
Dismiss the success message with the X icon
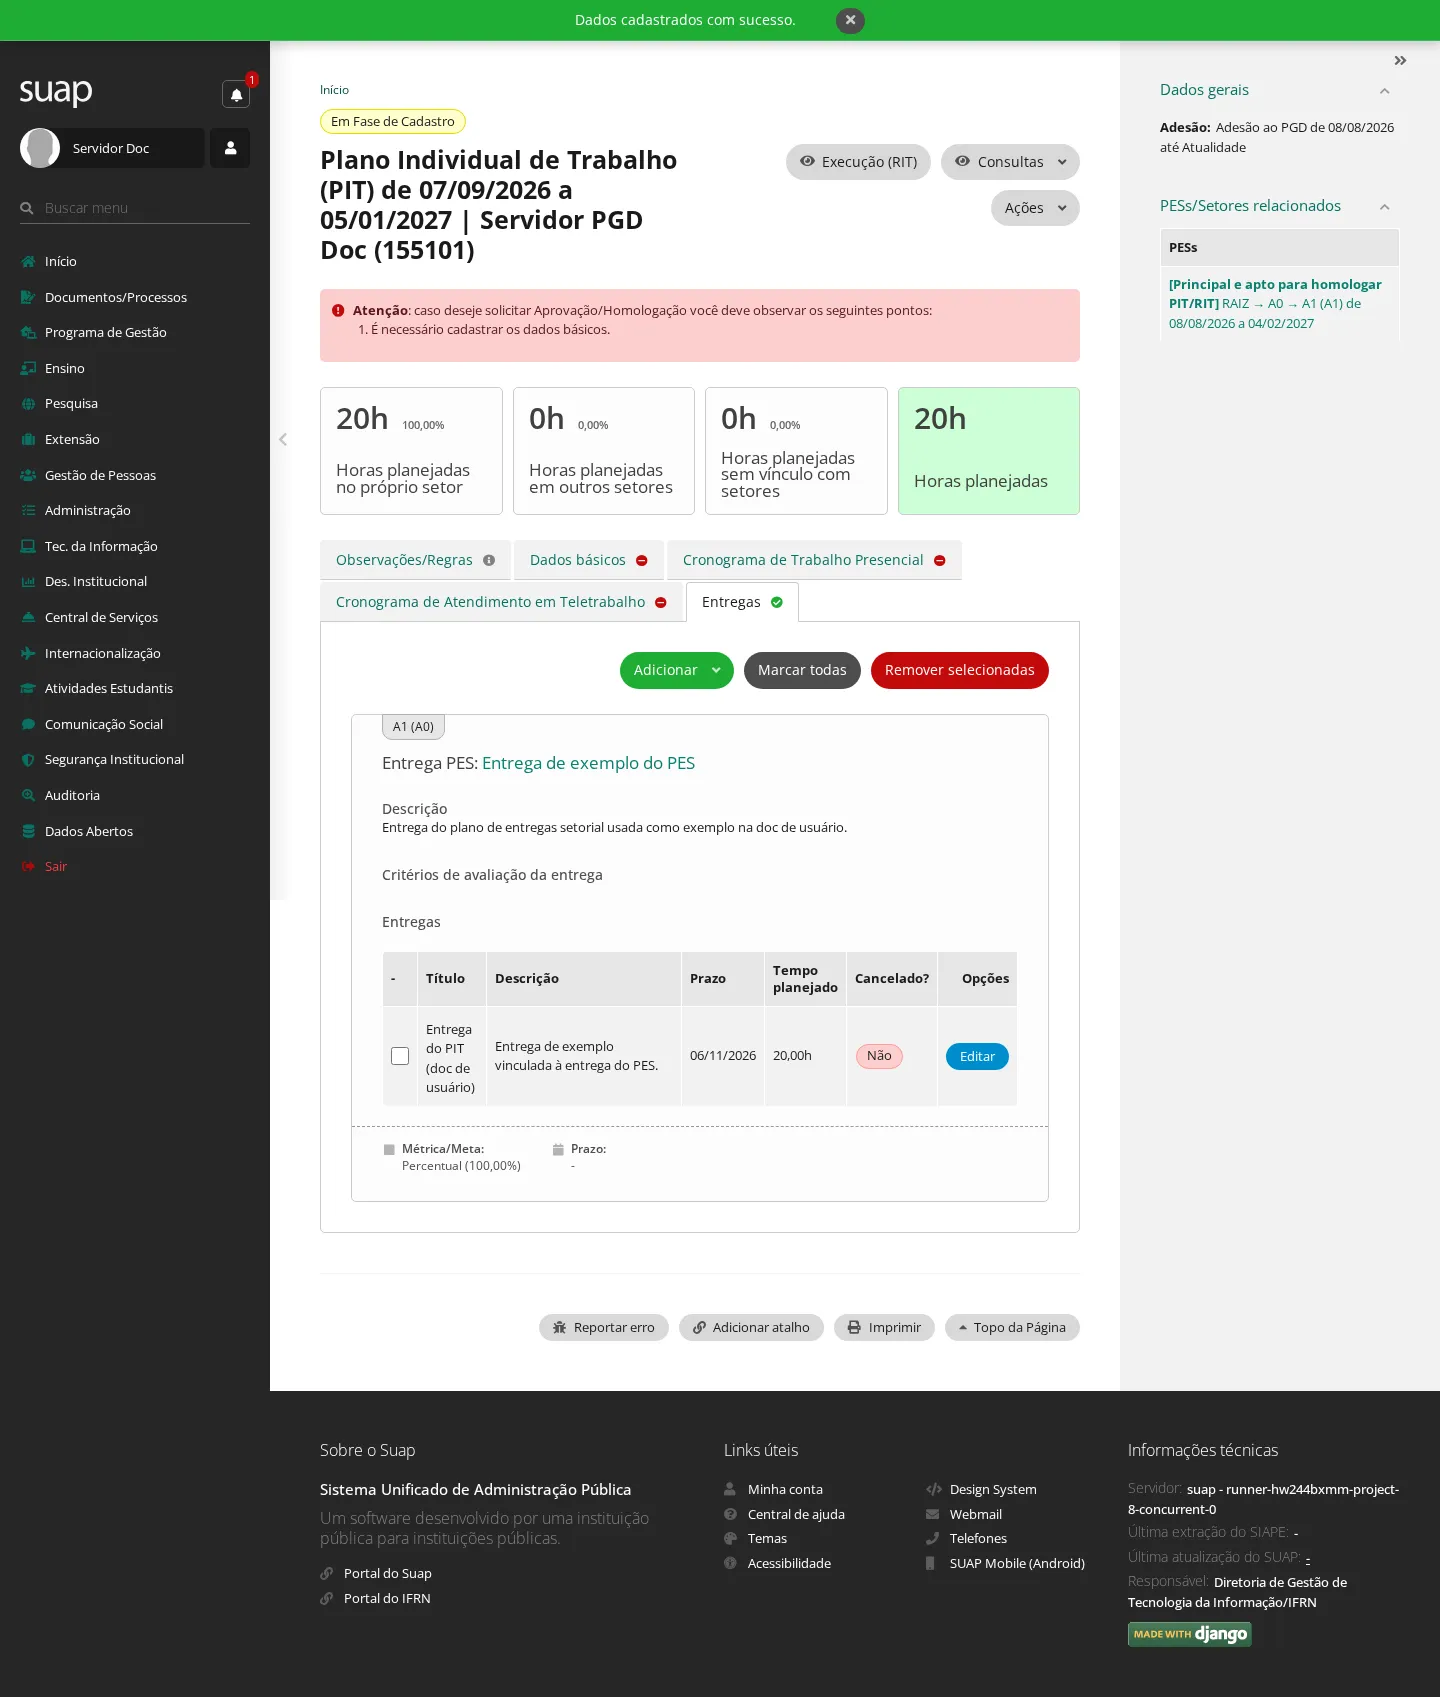(x=850, y=20)
